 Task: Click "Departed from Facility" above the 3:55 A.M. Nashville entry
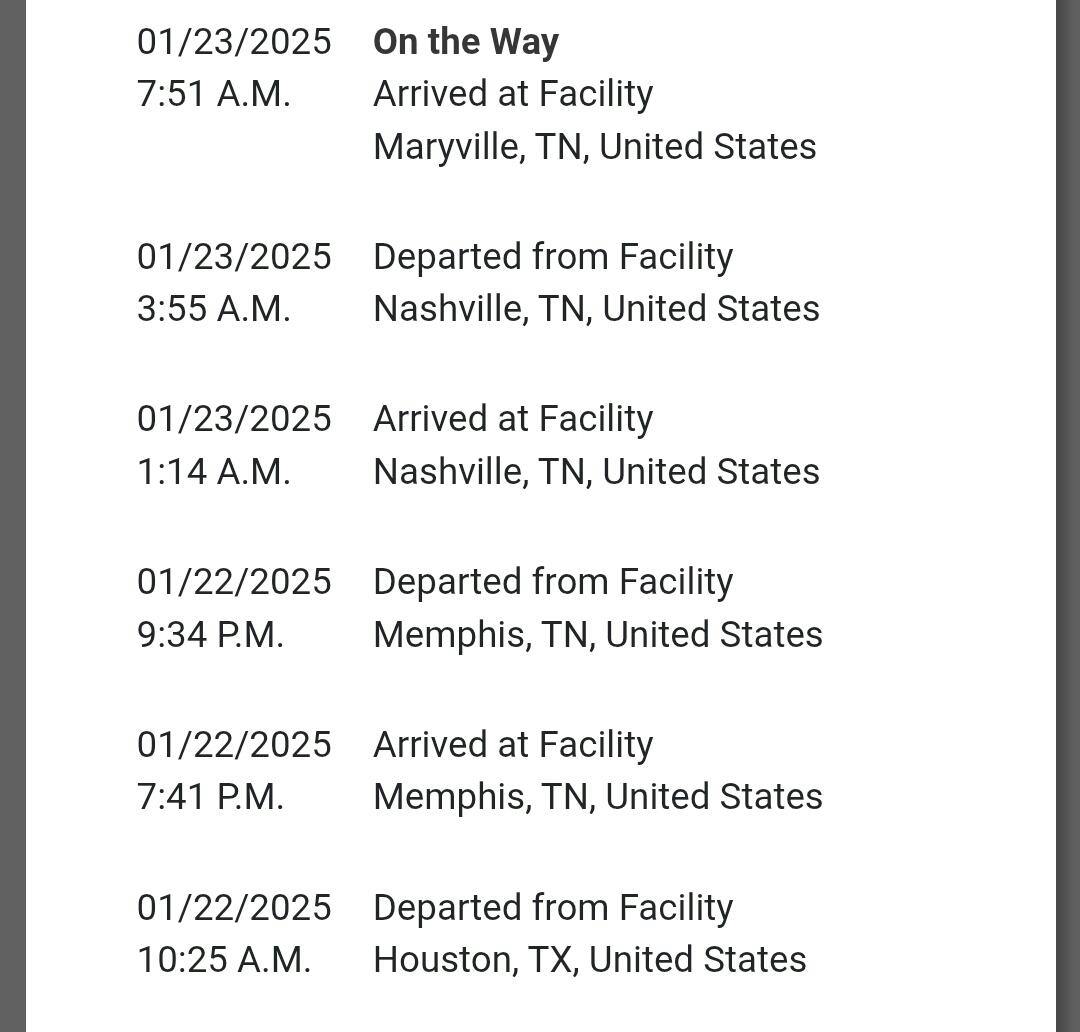pos(553,257)
